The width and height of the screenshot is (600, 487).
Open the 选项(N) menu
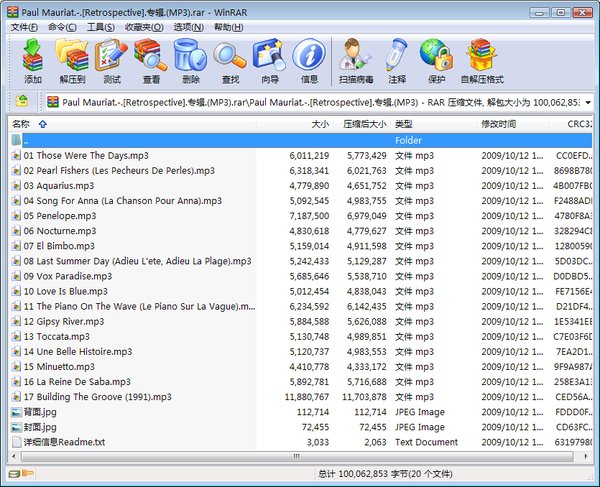point(188,27)
